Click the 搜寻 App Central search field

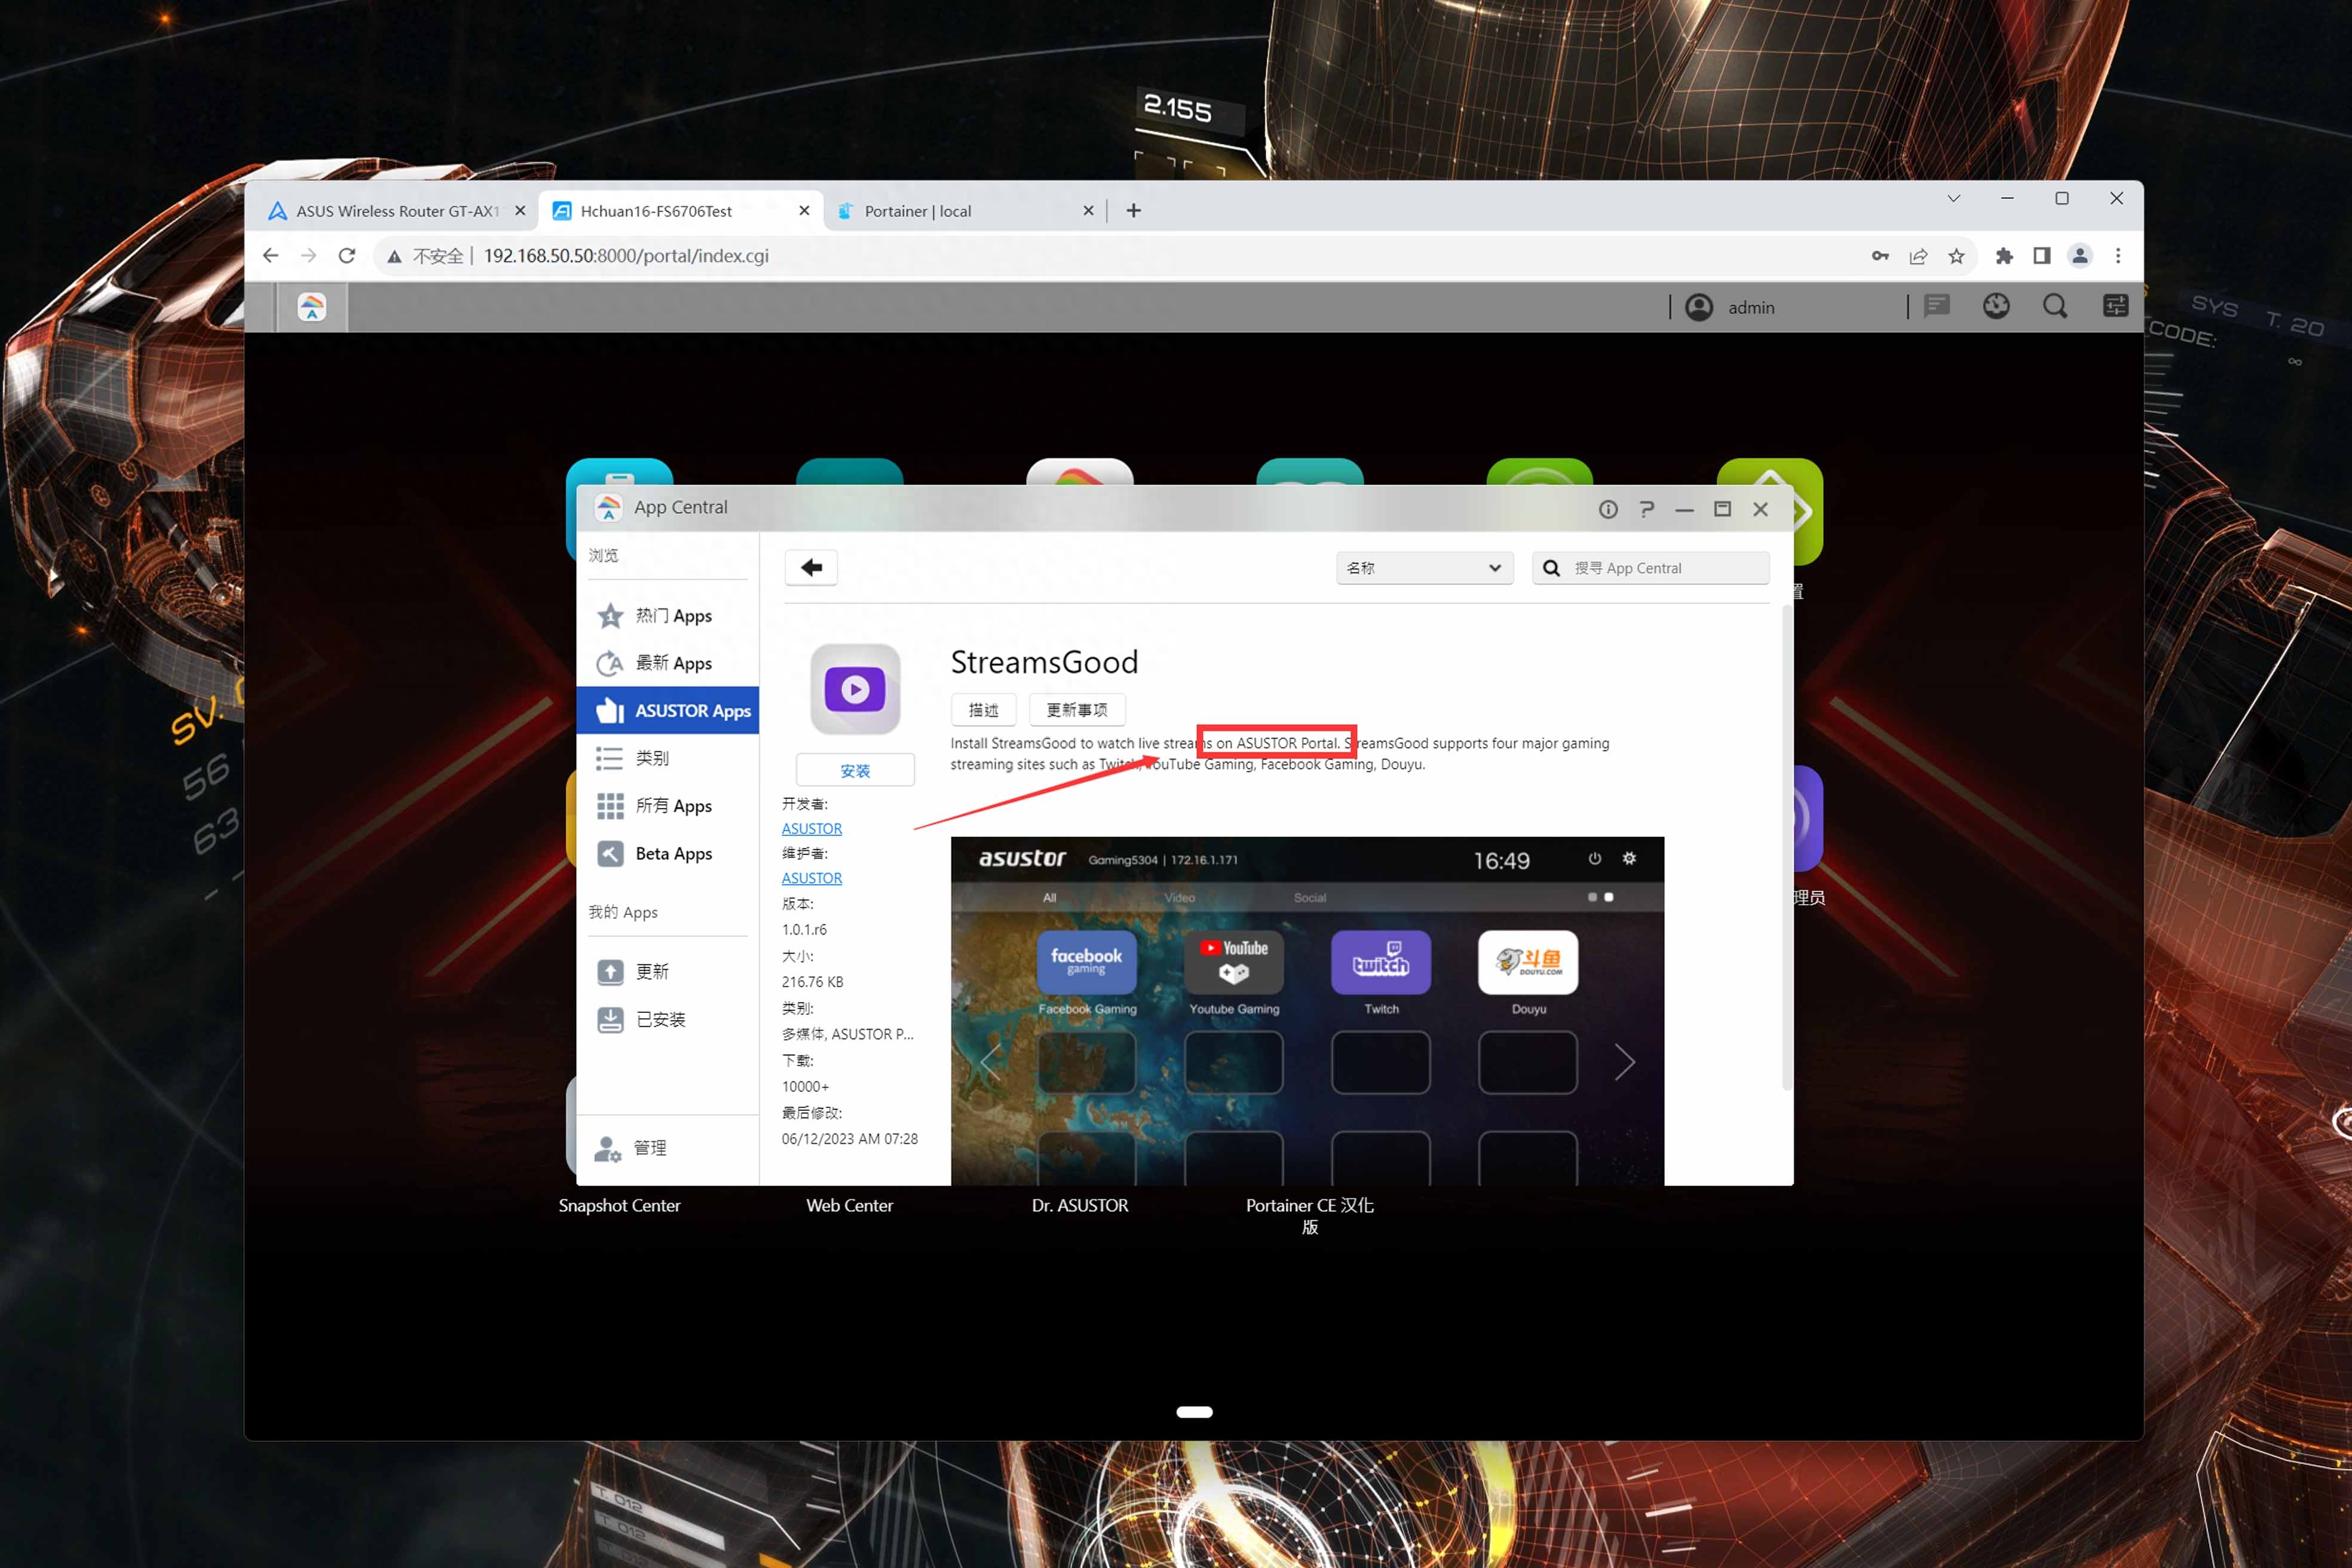(x=1650, y=568)
